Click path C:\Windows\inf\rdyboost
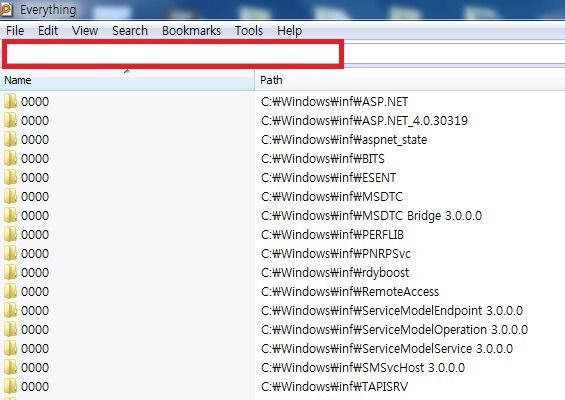 [x=335, y=273]
